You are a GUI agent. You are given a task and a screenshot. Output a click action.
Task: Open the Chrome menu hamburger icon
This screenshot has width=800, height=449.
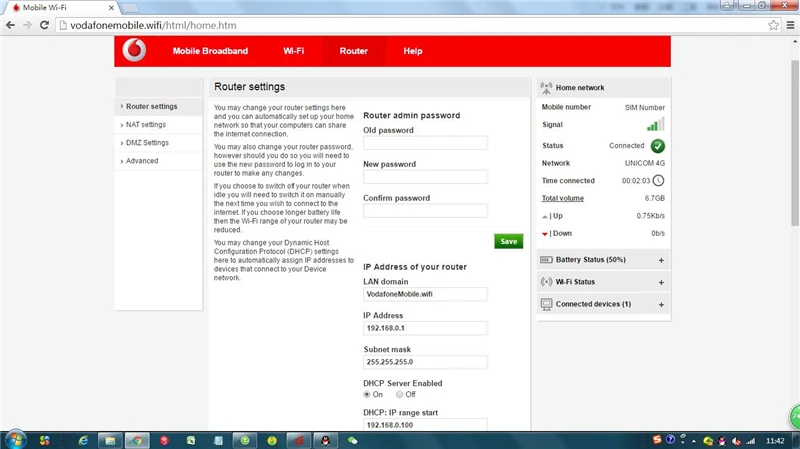790,25
